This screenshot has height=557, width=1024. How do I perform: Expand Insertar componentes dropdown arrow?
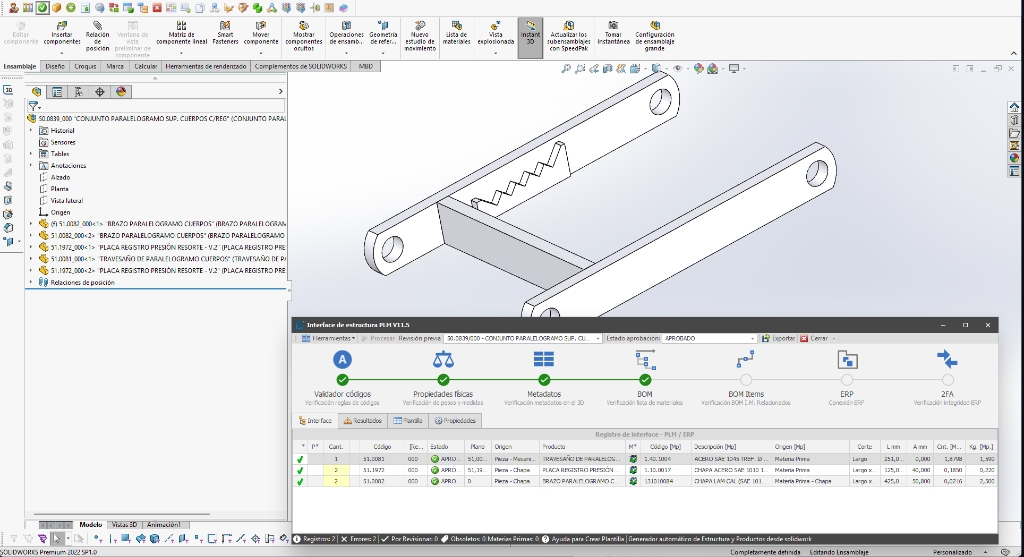point(62,53)
